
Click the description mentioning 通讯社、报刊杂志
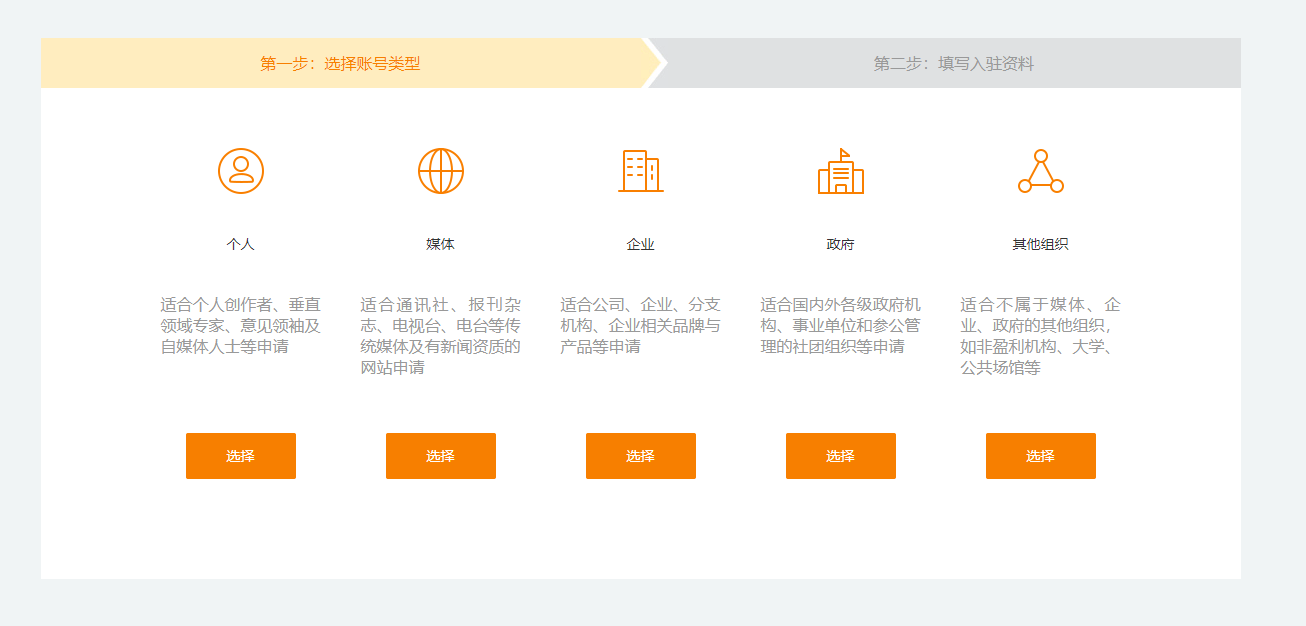click(441, 336)
